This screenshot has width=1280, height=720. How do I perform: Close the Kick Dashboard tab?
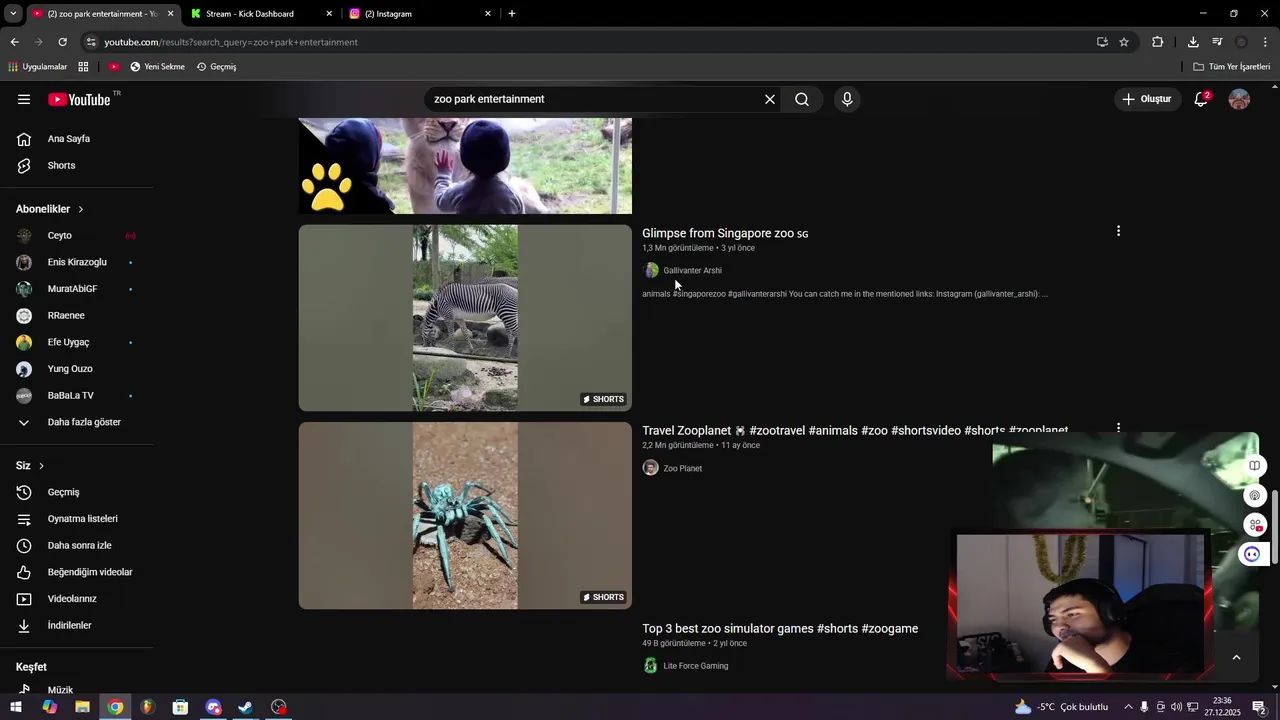coord(329,14)
